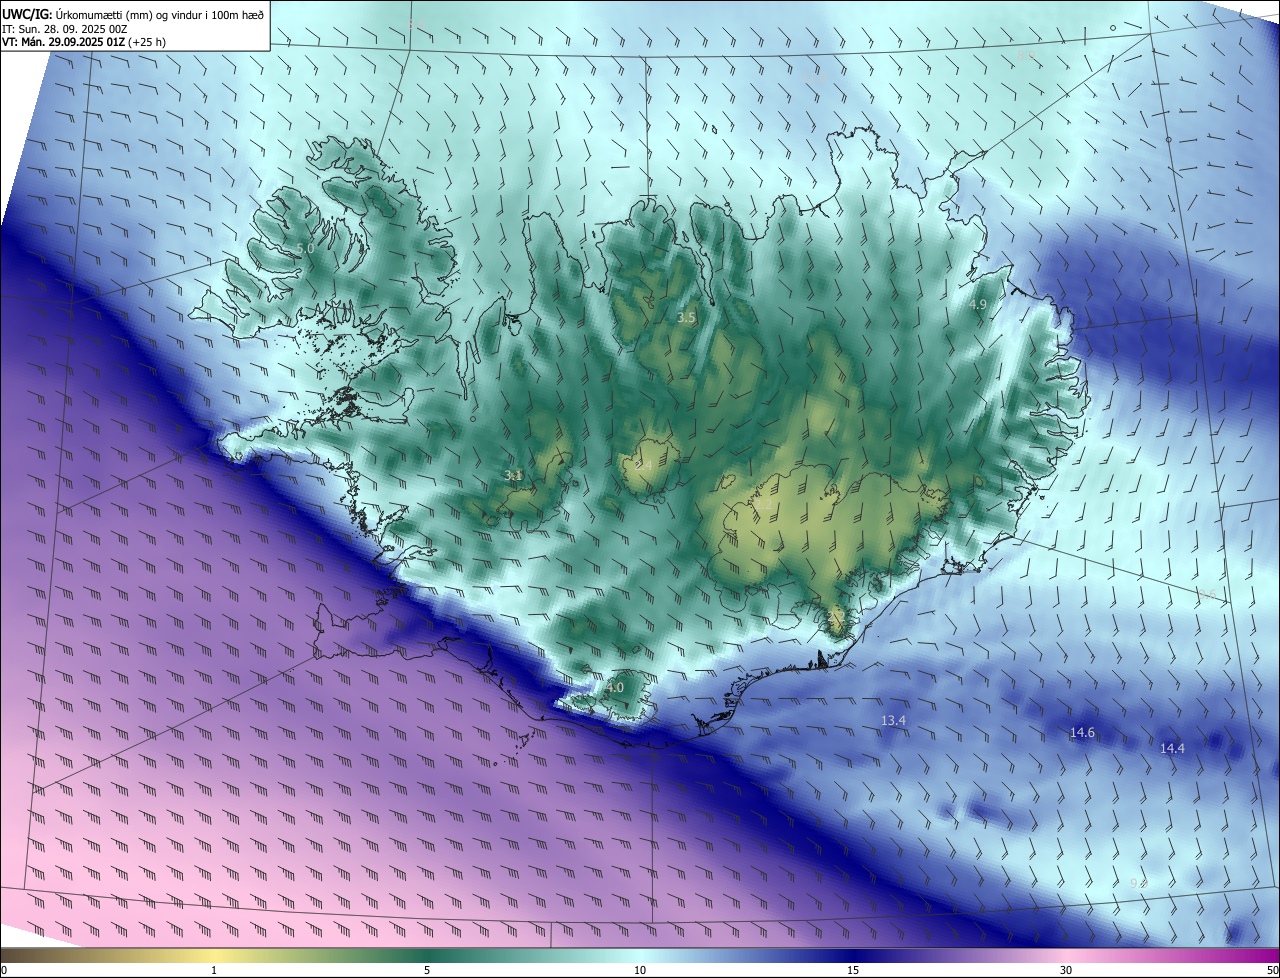1280x978 pixels.
Task: Click the '14.4' value label over the sea
Action: [x=1172, y=748]
